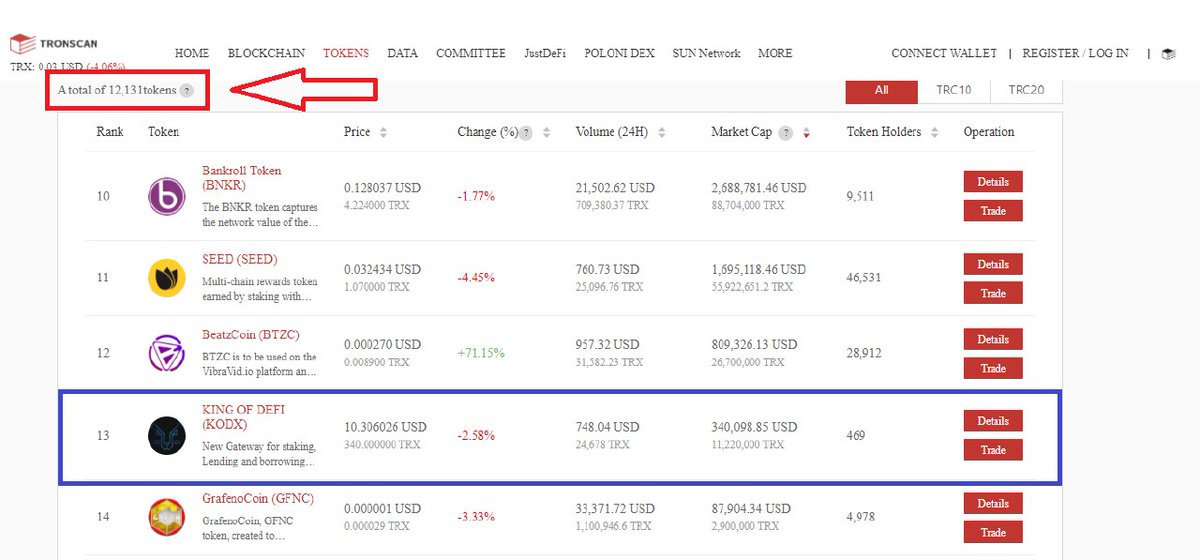Show help icon next to Market Cap
The image size is (1200, 560).
click(x=785, y=133)
